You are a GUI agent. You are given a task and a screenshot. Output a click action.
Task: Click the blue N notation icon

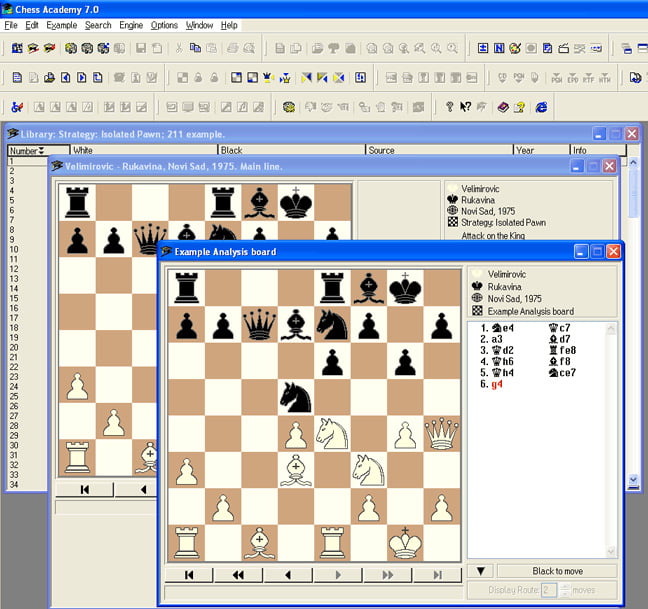tap(499, 48)
